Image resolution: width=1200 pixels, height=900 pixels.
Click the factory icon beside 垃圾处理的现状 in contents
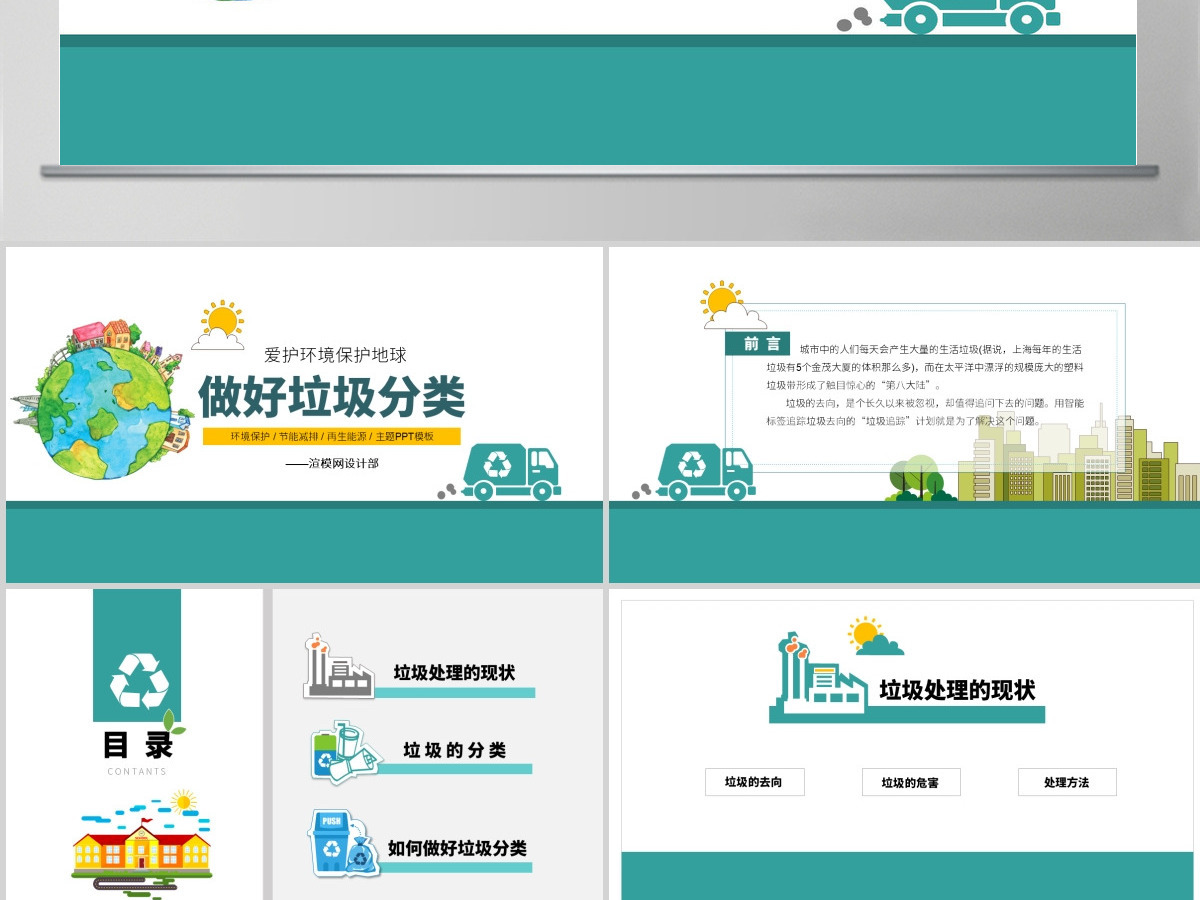click(x=338, y=666)
